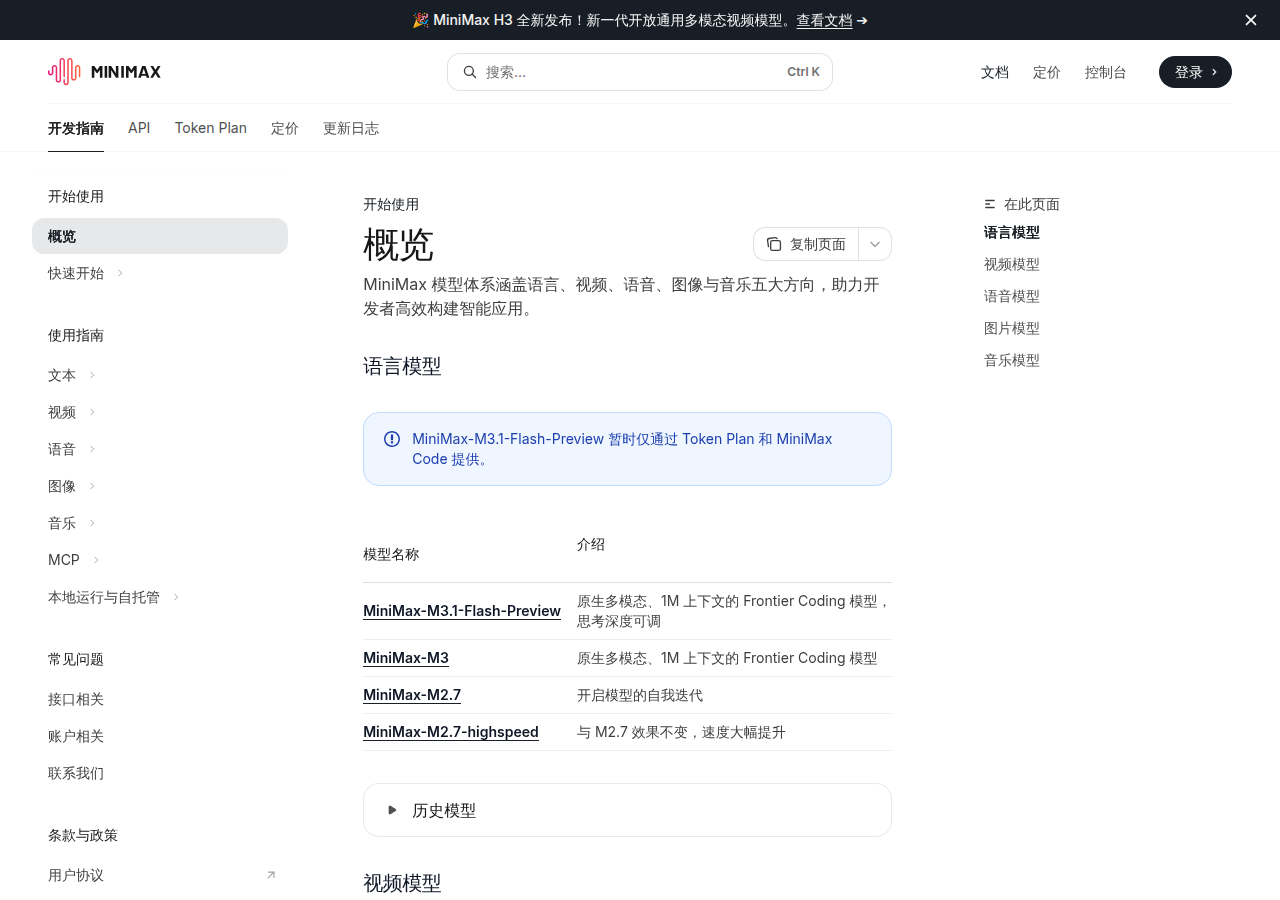Screen dimensions: 1280x900
Task: Open the 定价 tab below the logo
Action: pyautogui.click(x=285, y=128)
